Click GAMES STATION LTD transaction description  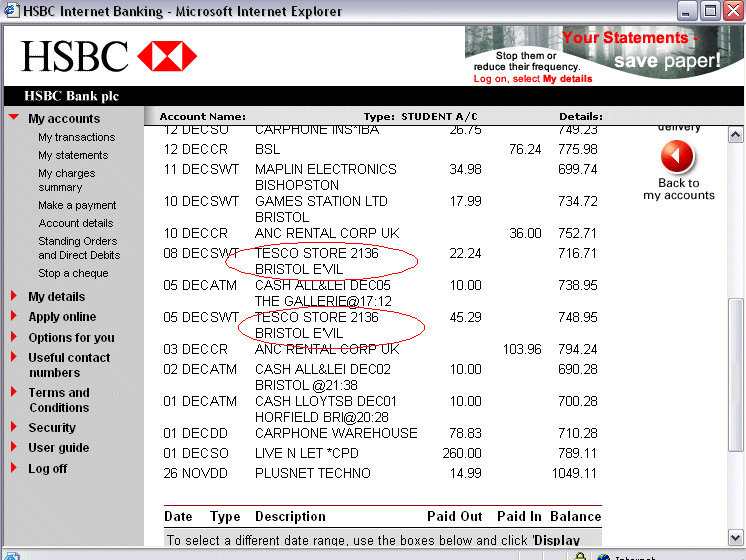tap(321, 201)
